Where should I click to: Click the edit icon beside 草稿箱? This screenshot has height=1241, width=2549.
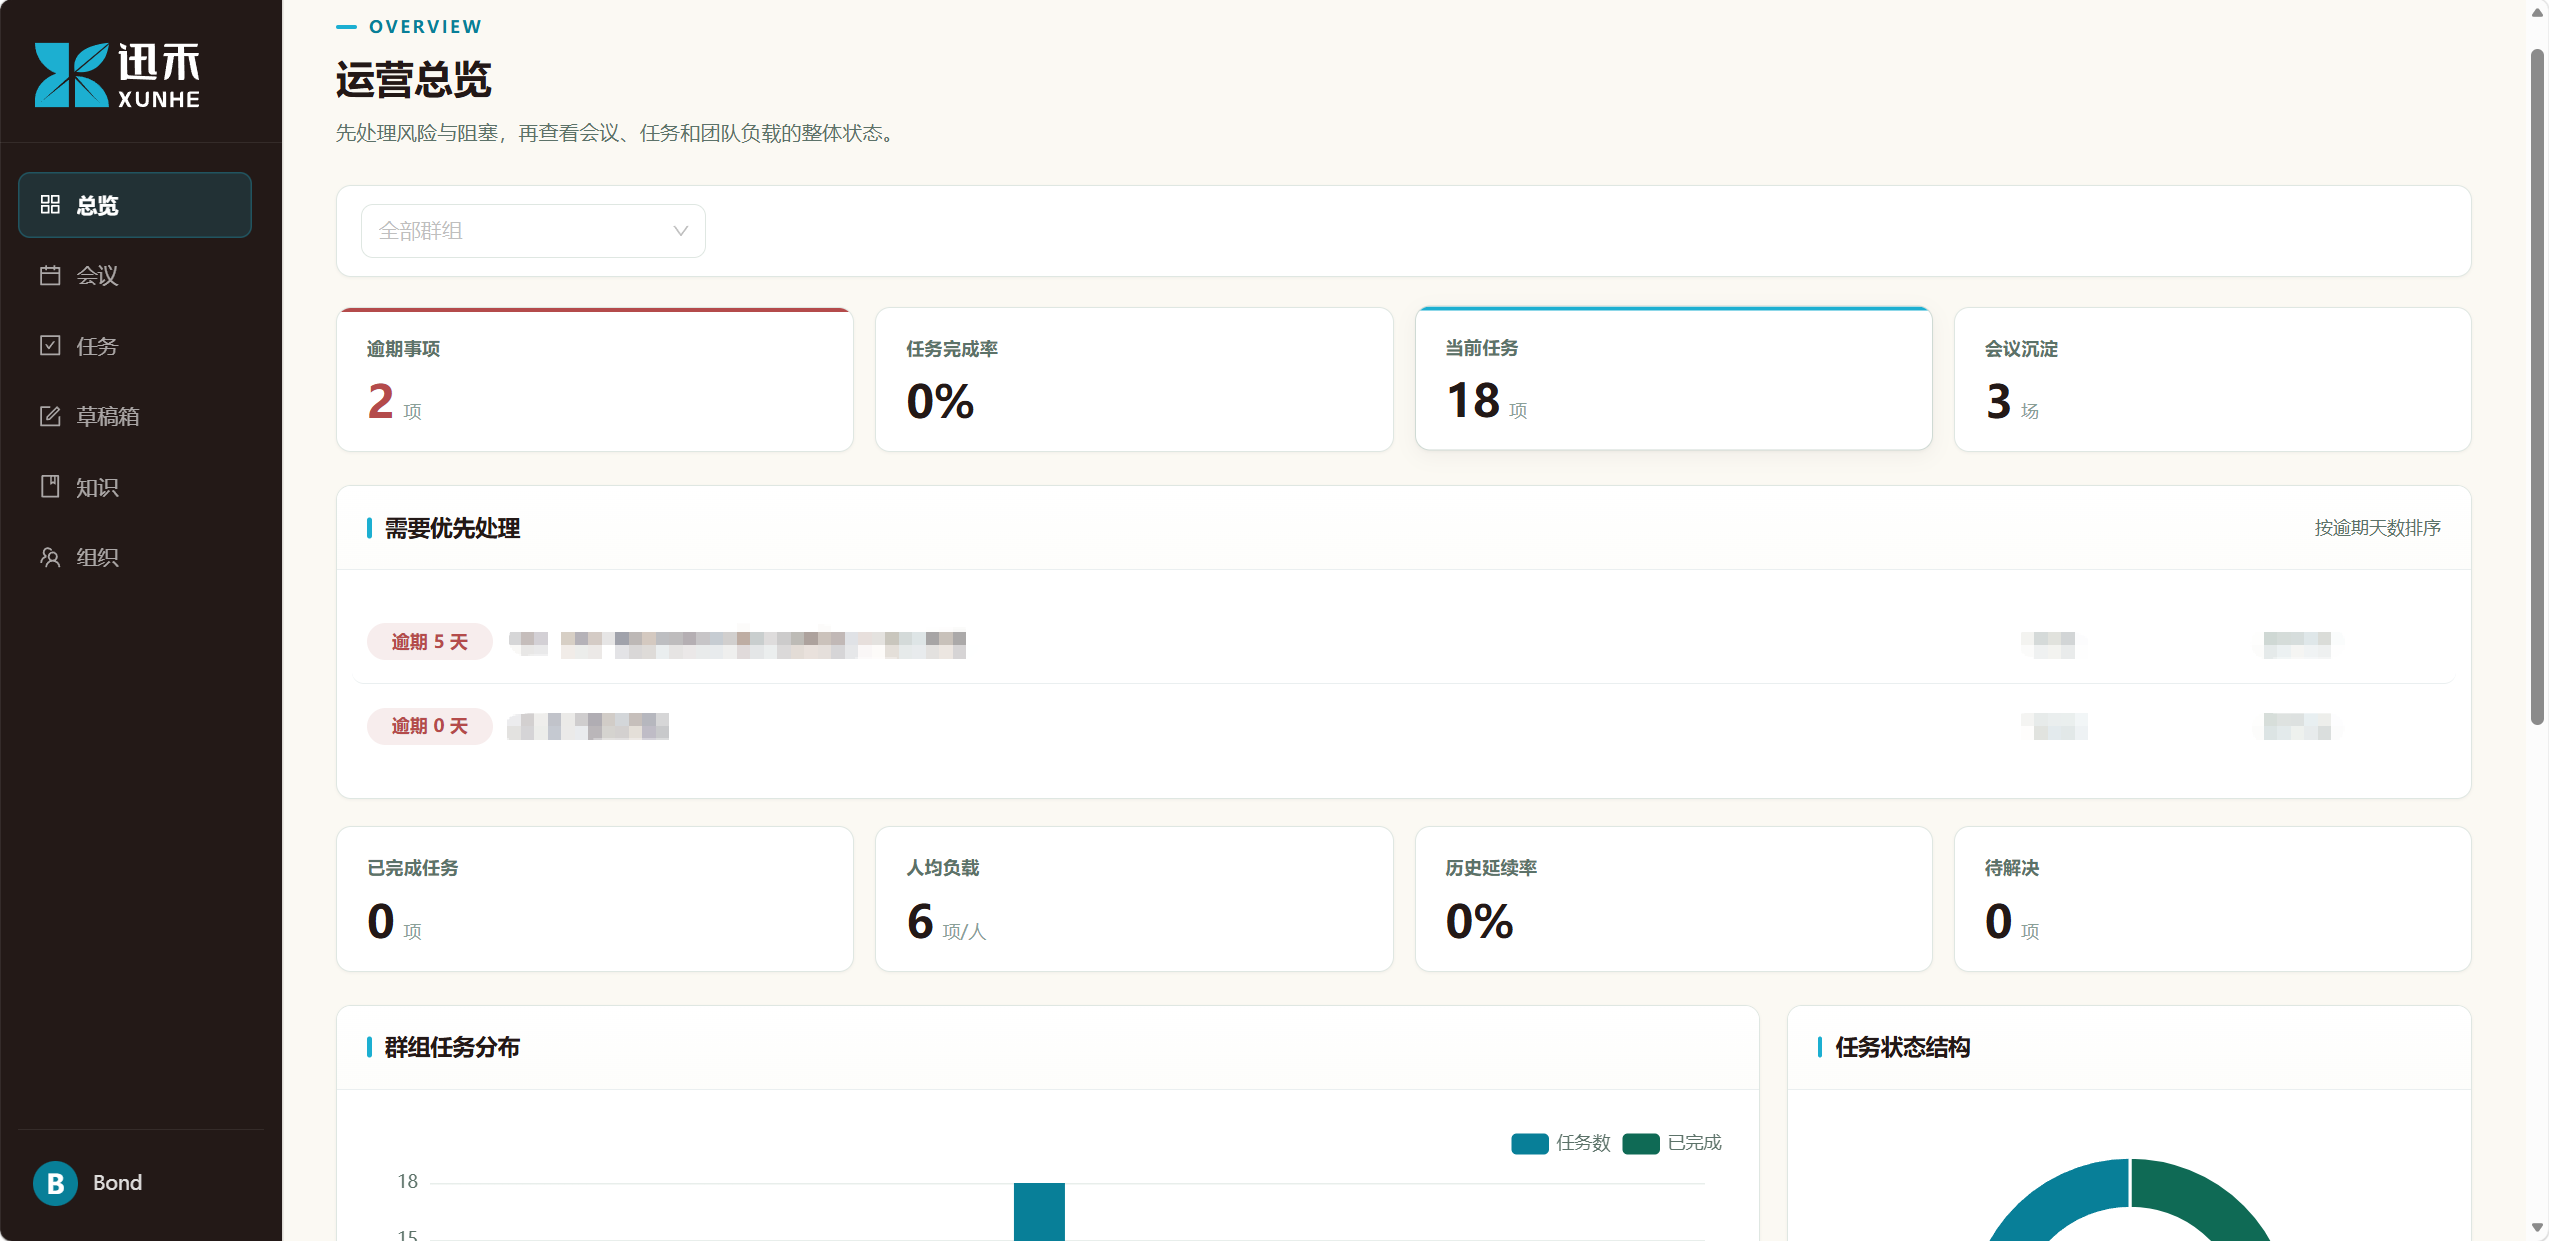(50, 416)
